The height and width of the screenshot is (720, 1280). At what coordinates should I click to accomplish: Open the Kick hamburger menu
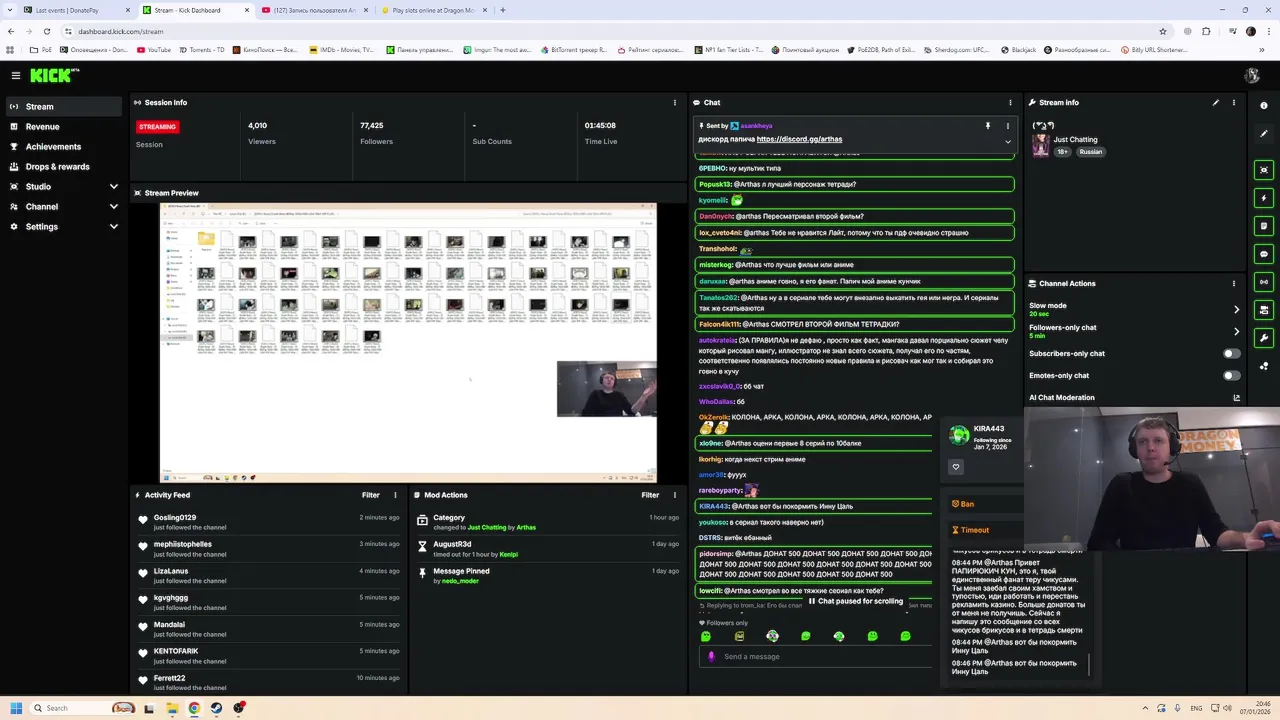(16, 75)
